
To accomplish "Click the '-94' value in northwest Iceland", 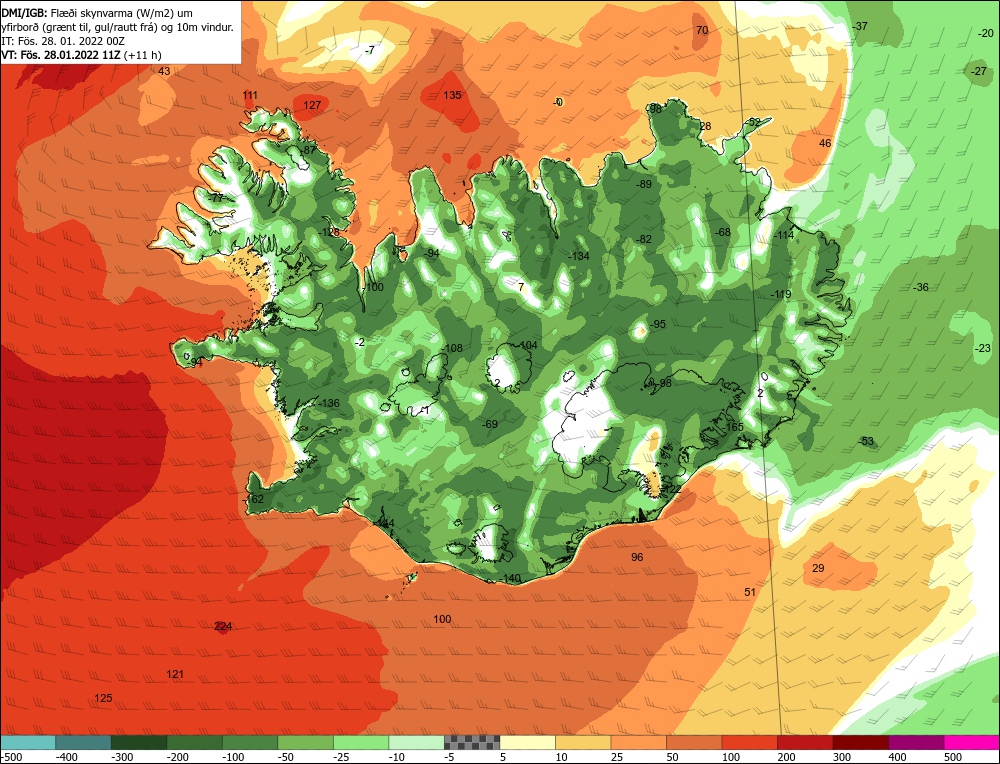I will point(432,254).
